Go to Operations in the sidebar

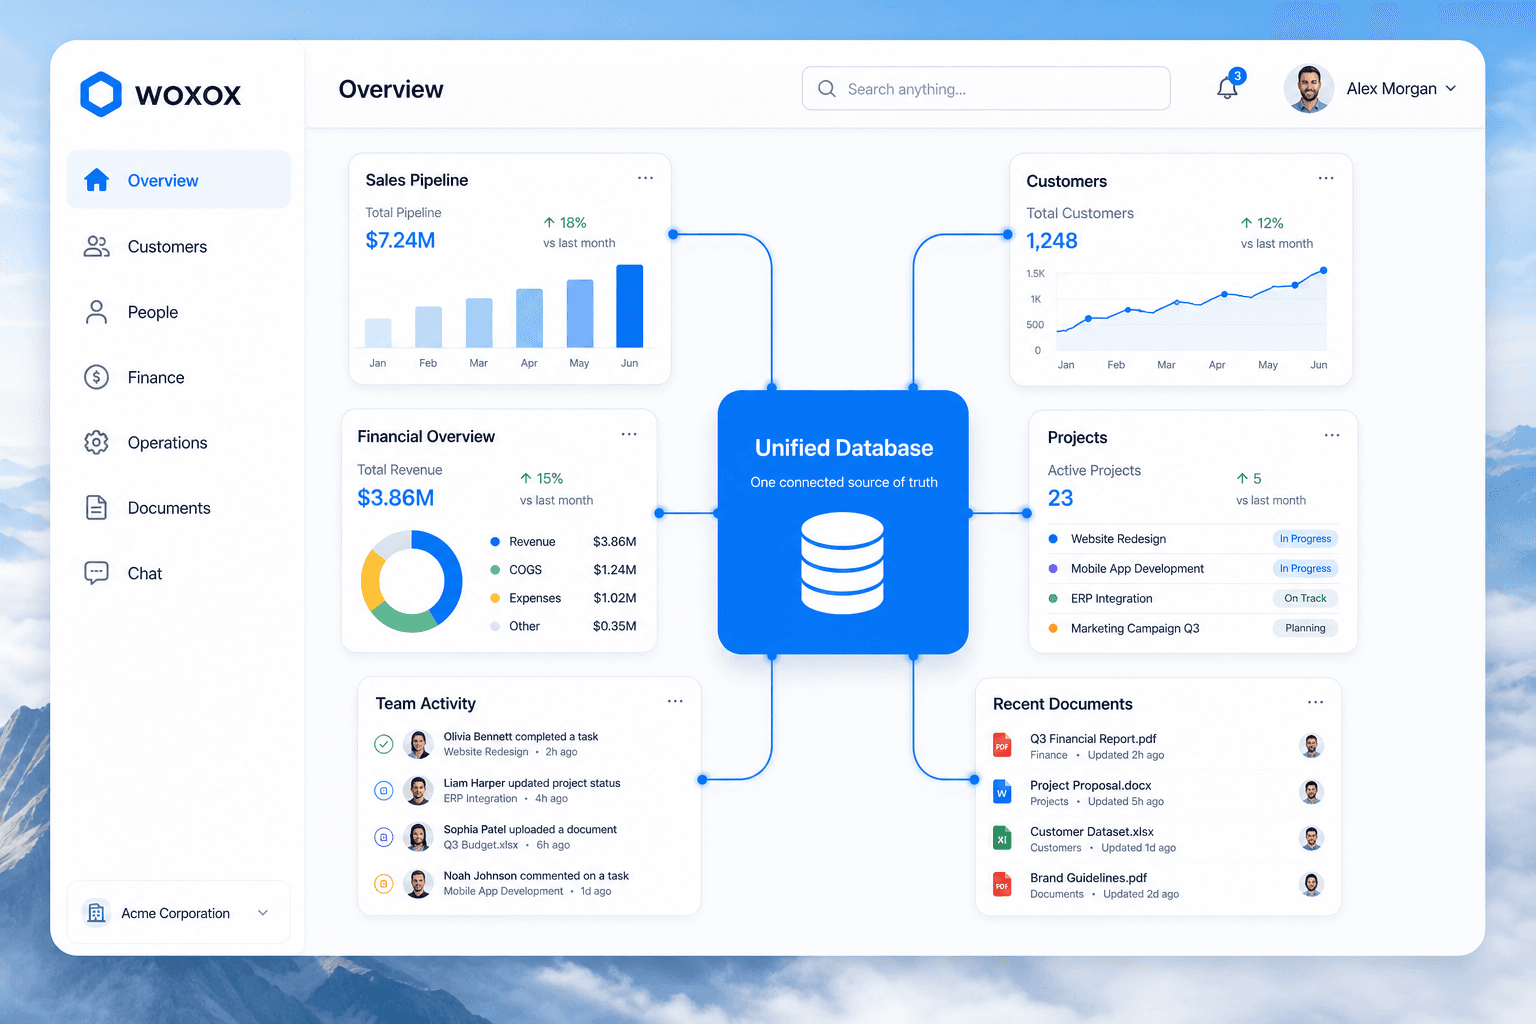[179, 442]
